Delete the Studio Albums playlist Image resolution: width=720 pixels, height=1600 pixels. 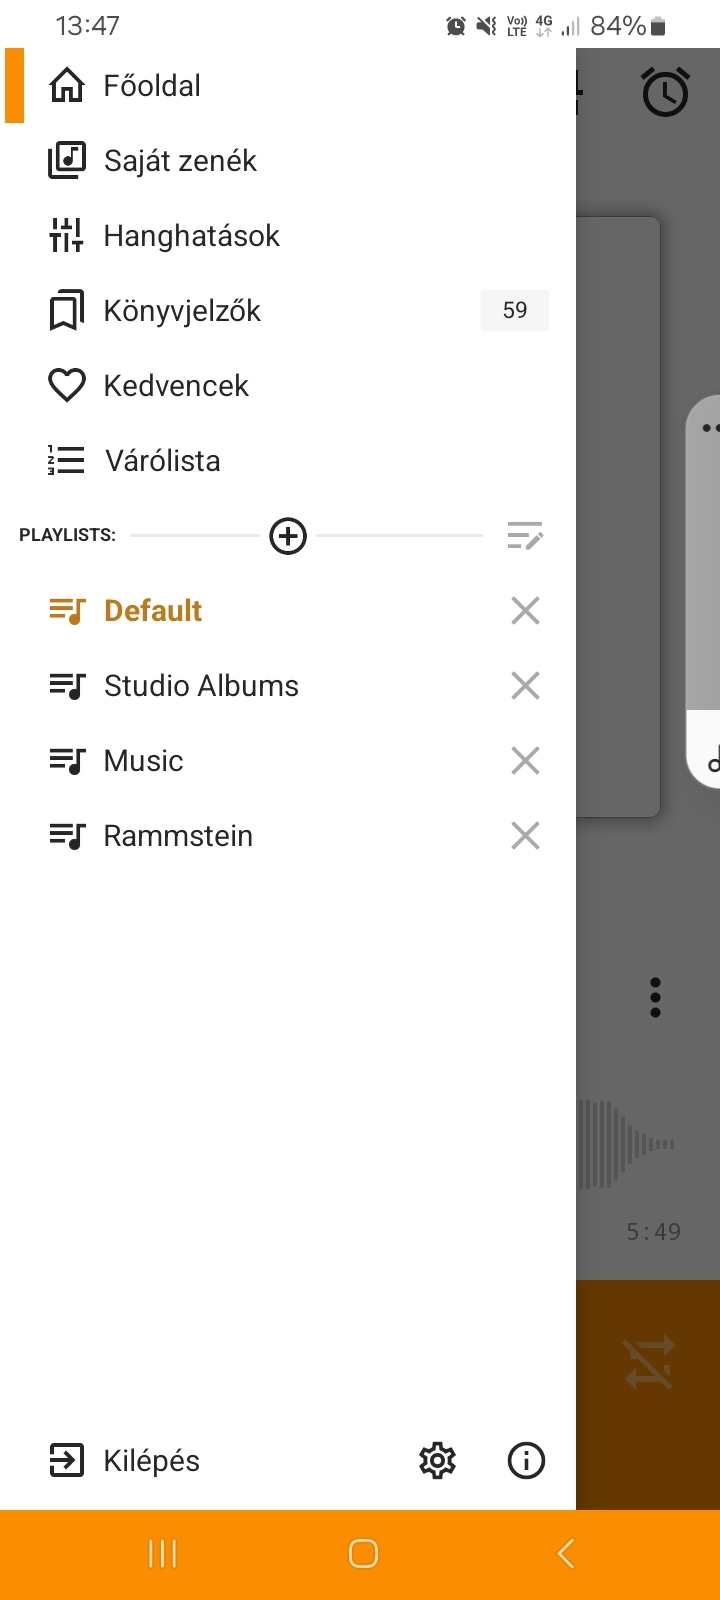click(525, 686)
